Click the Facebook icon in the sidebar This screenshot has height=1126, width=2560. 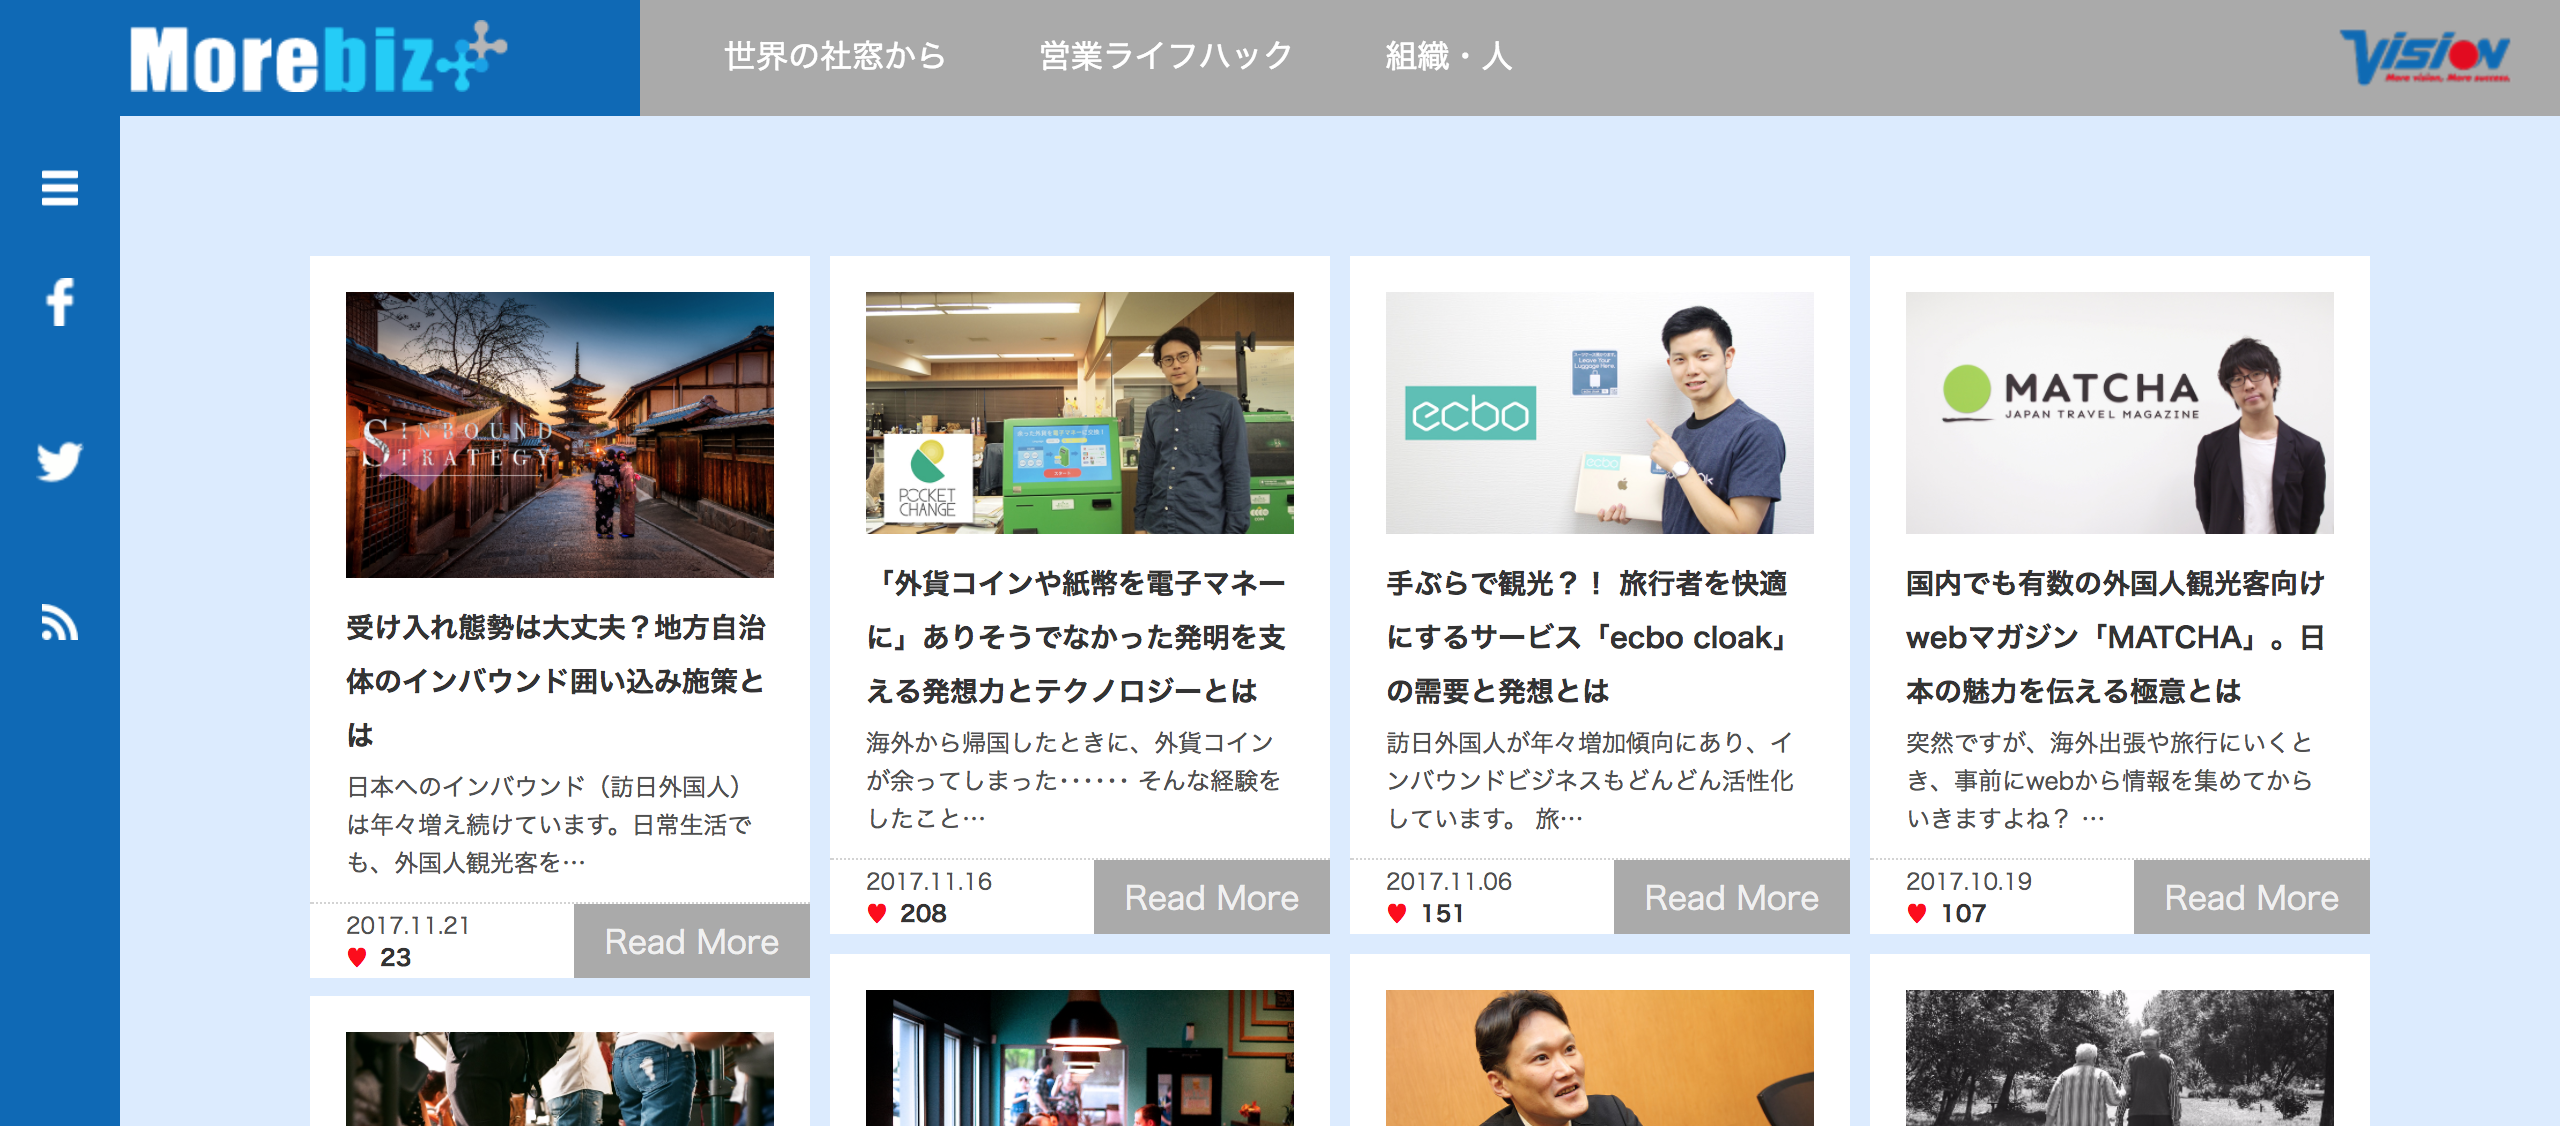pos(60,303)
